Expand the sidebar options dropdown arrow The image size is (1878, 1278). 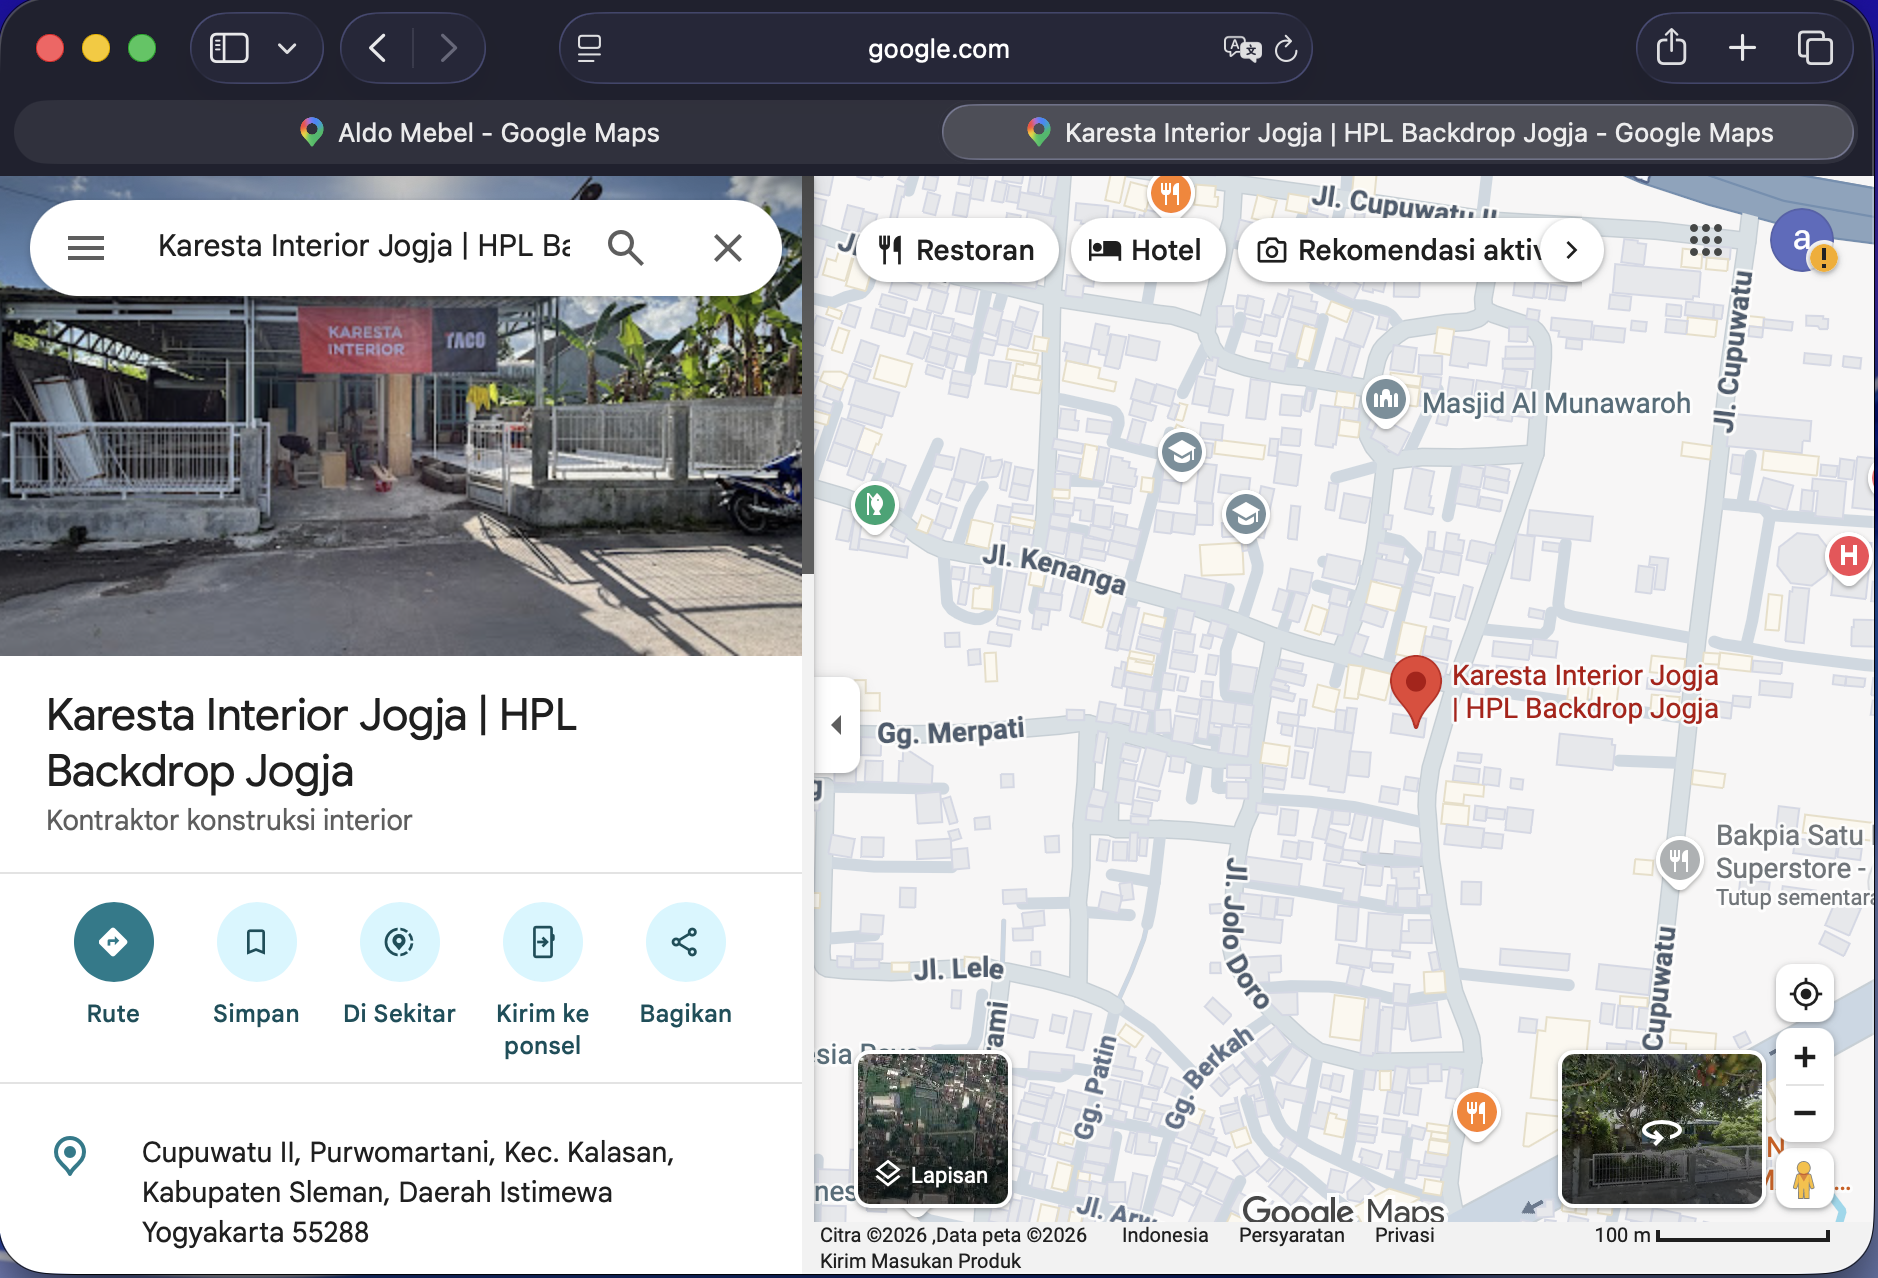tap(287, 48)
